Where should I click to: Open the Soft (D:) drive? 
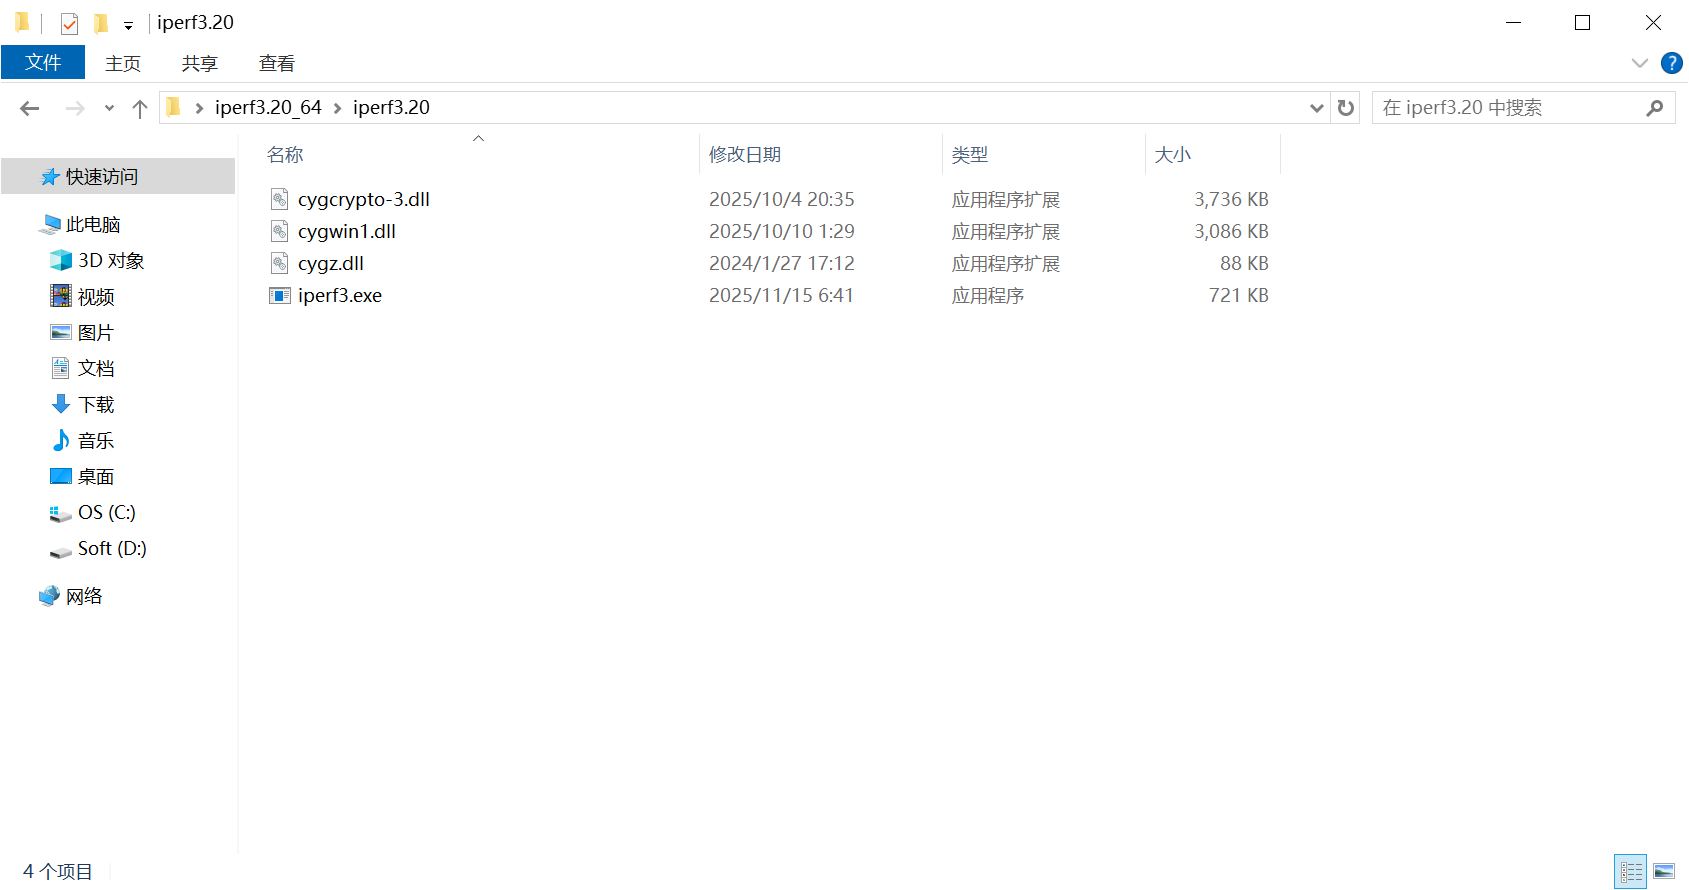(x=111, y=549)
